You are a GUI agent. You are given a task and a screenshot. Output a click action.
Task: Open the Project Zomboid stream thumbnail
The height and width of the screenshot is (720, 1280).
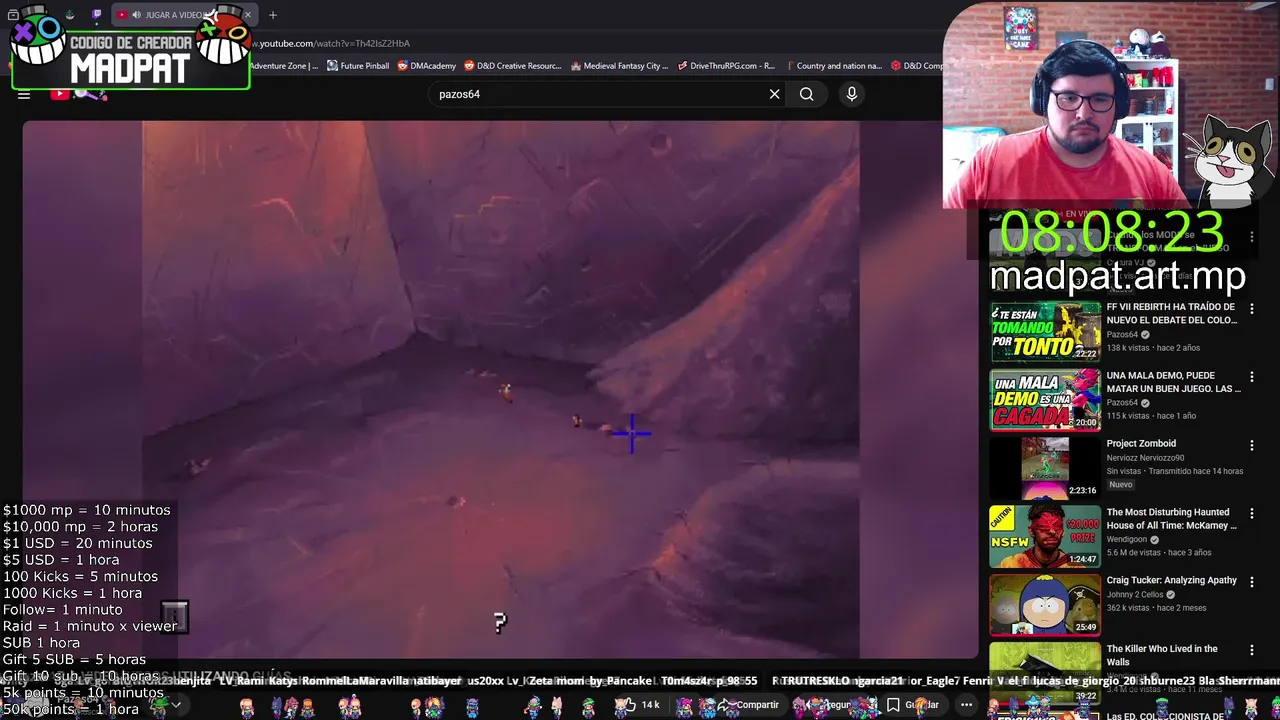[1045, 468]
